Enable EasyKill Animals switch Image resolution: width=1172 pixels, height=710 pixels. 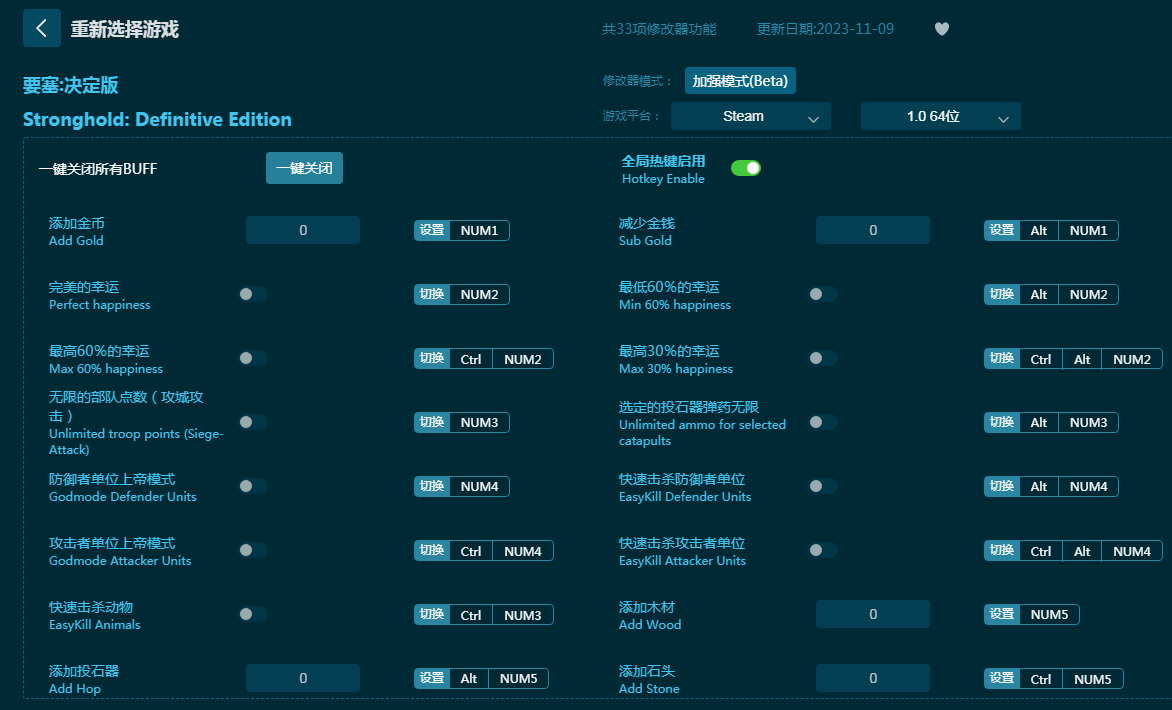253,614
